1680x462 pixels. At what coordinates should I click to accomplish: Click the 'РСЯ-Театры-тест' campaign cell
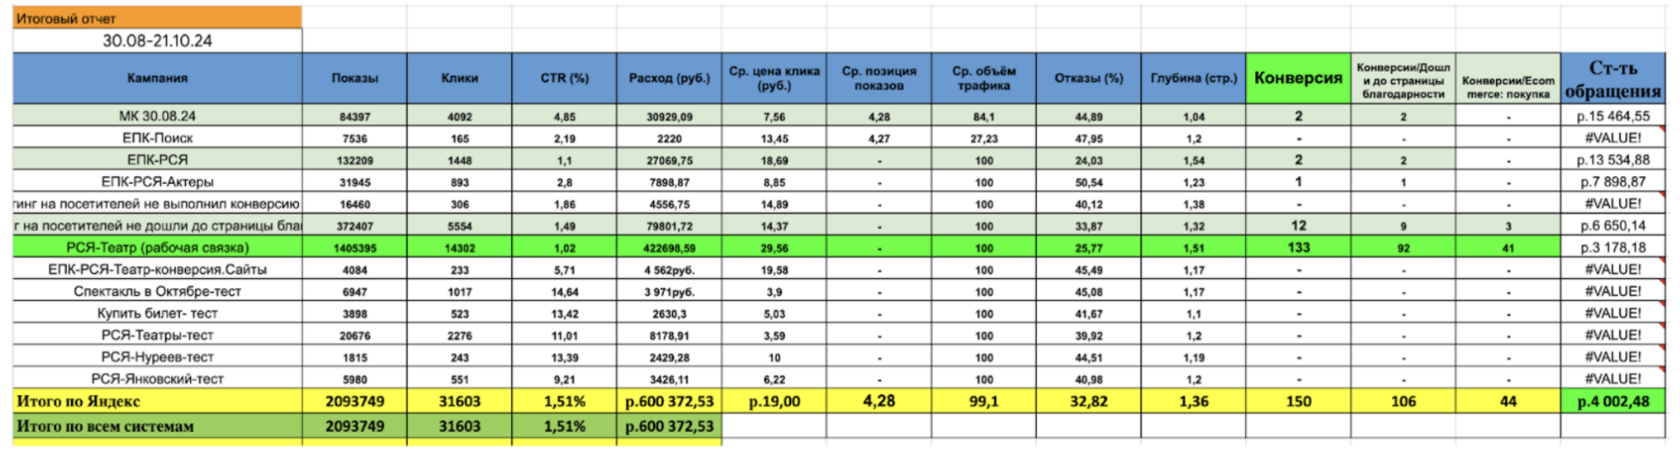pyautogui.click(x=157, y=336)
